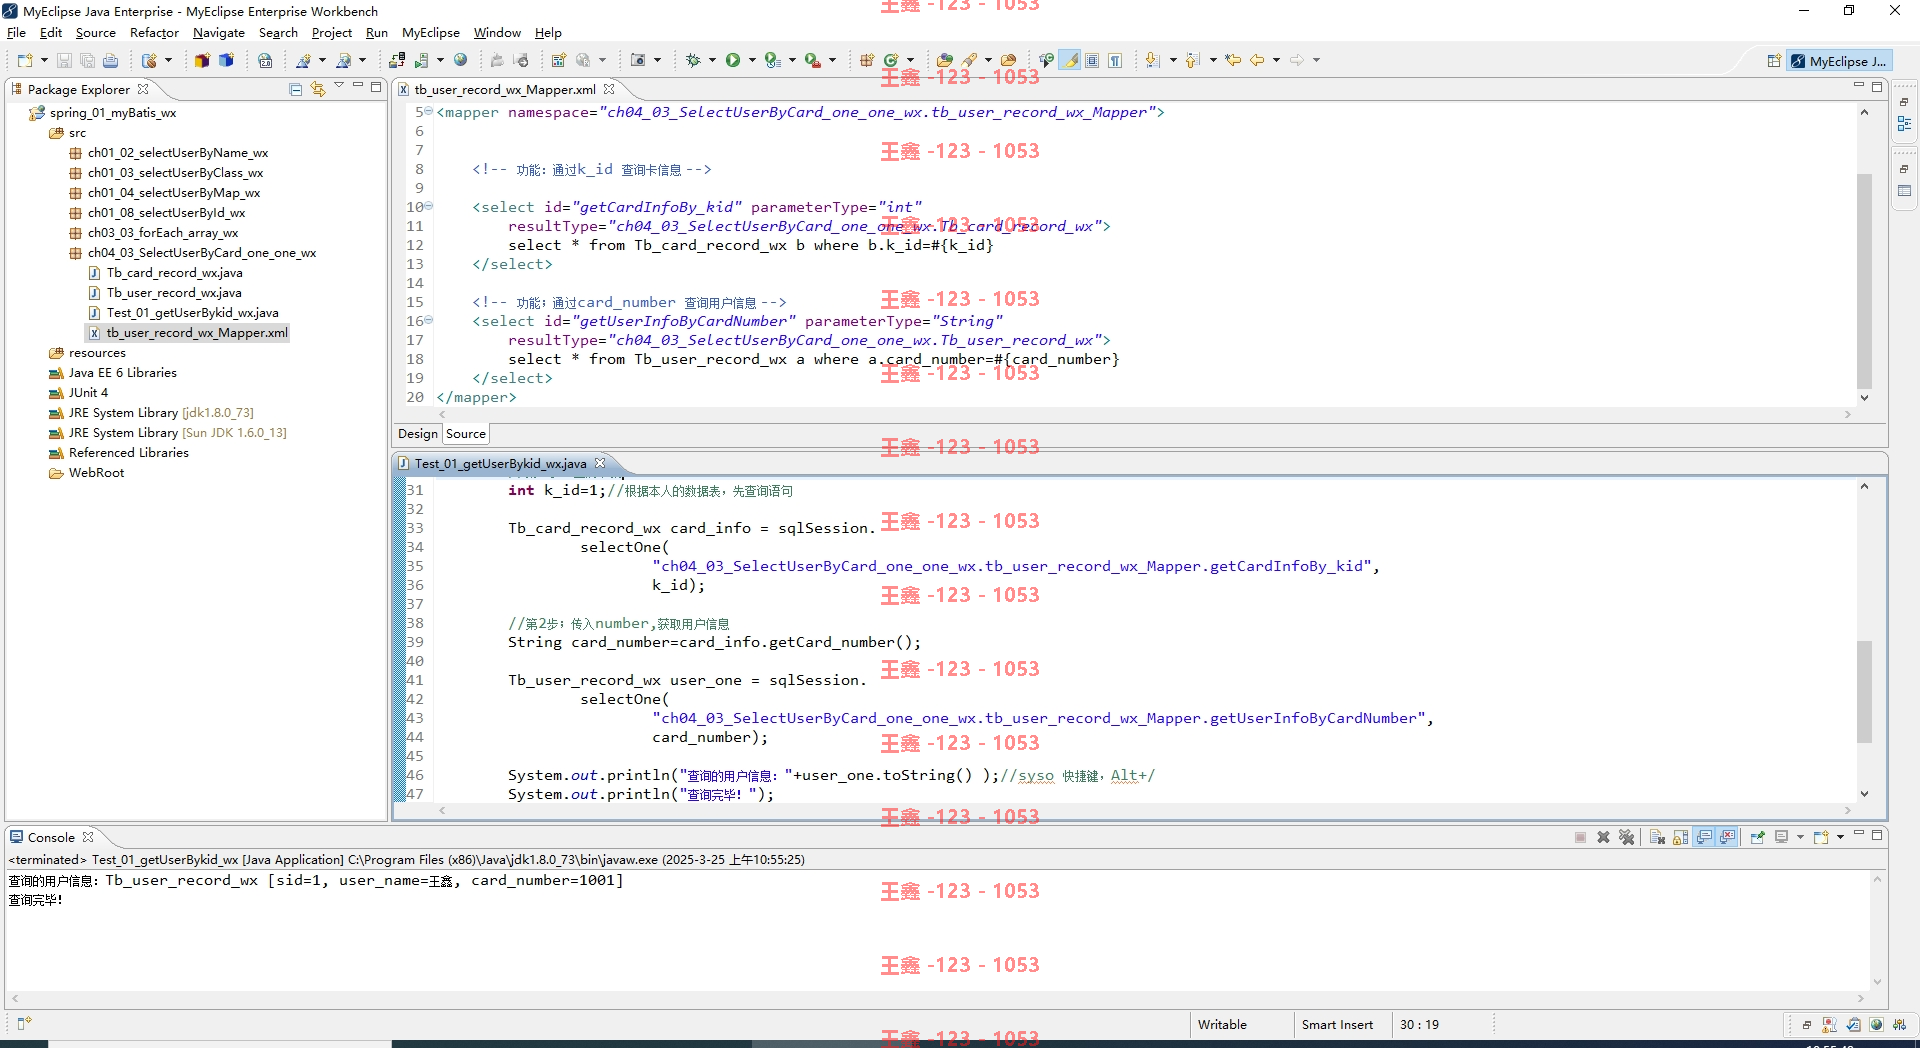Toggle Mark Occurrences highlighter button

1070,60
